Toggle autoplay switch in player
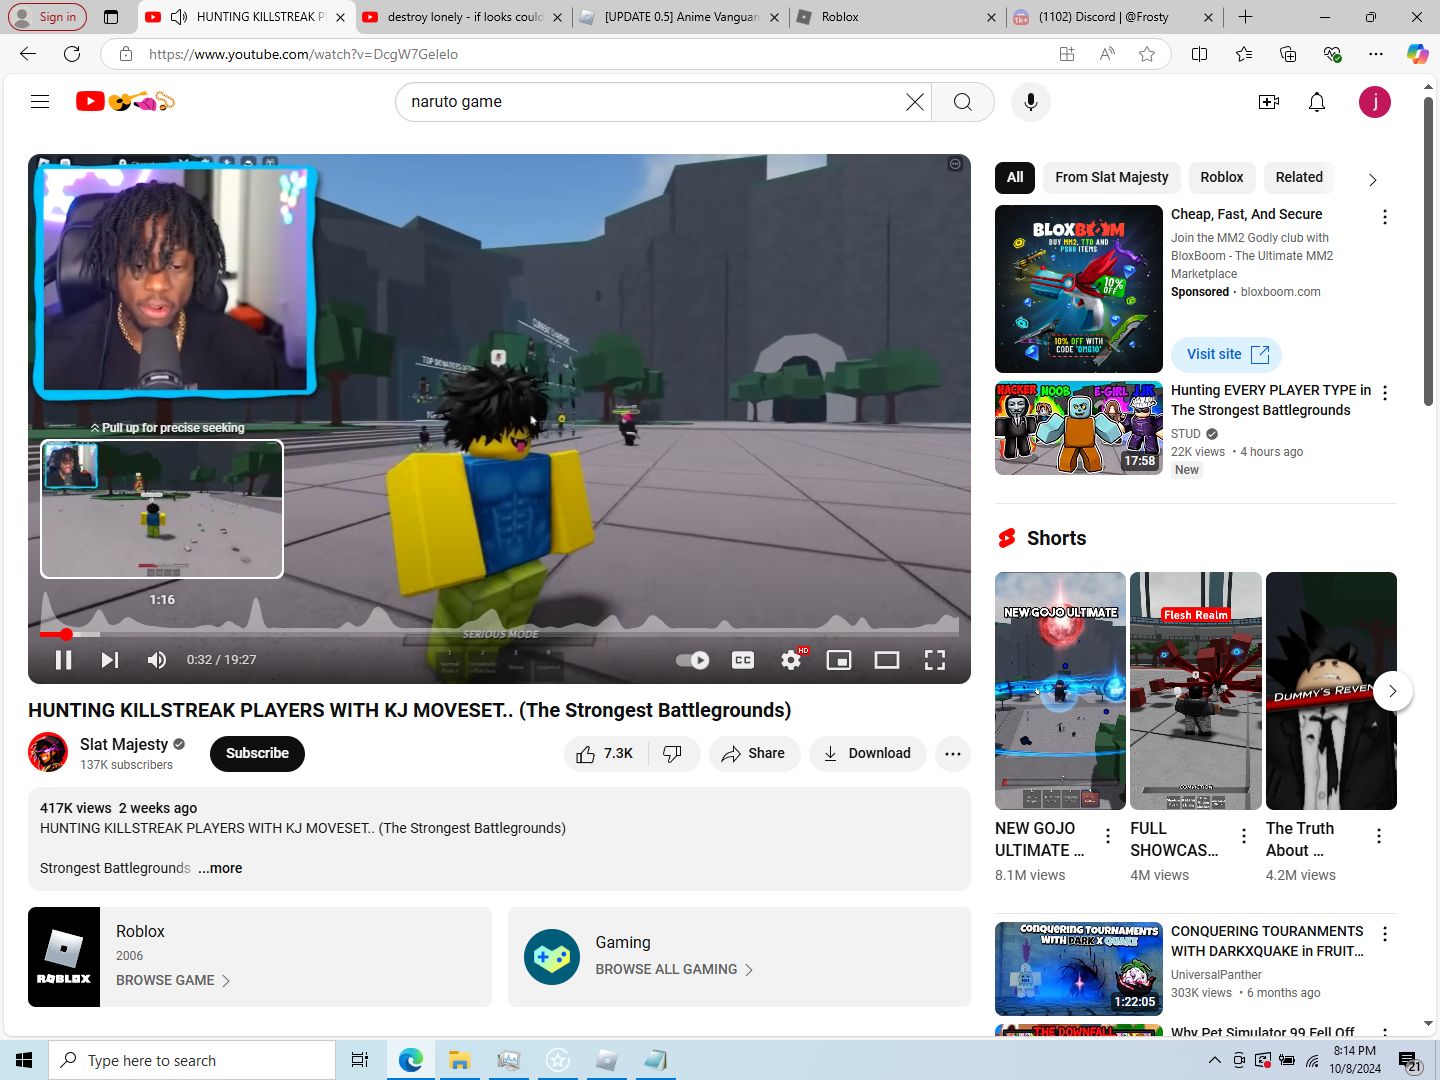Viewport: 1440px width, 1080px height. click(x=692, y=660)
